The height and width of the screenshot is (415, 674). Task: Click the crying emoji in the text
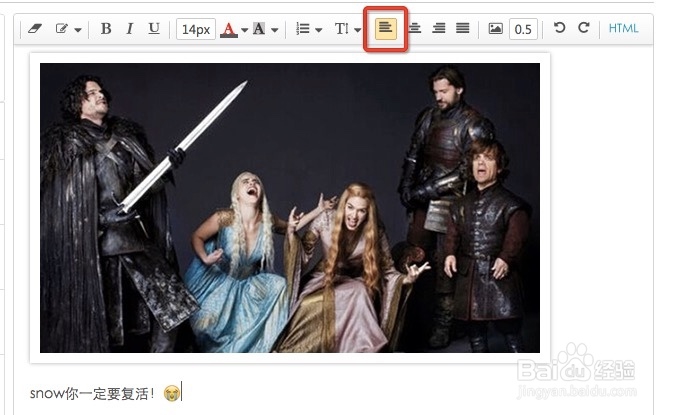172,393
